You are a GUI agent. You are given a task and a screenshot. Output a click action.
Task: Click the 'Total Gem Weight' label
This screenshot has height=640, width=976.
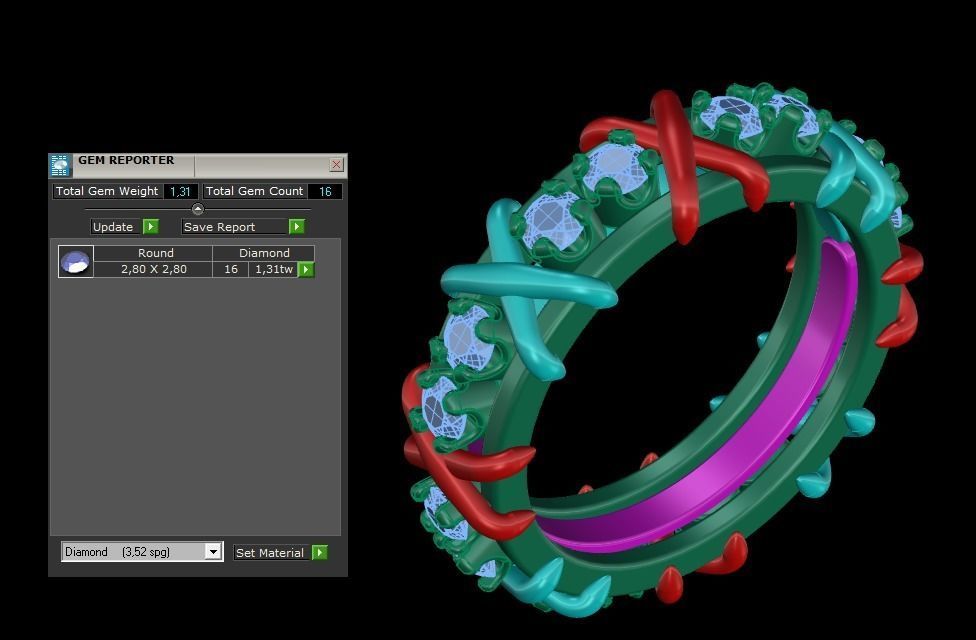107,191
